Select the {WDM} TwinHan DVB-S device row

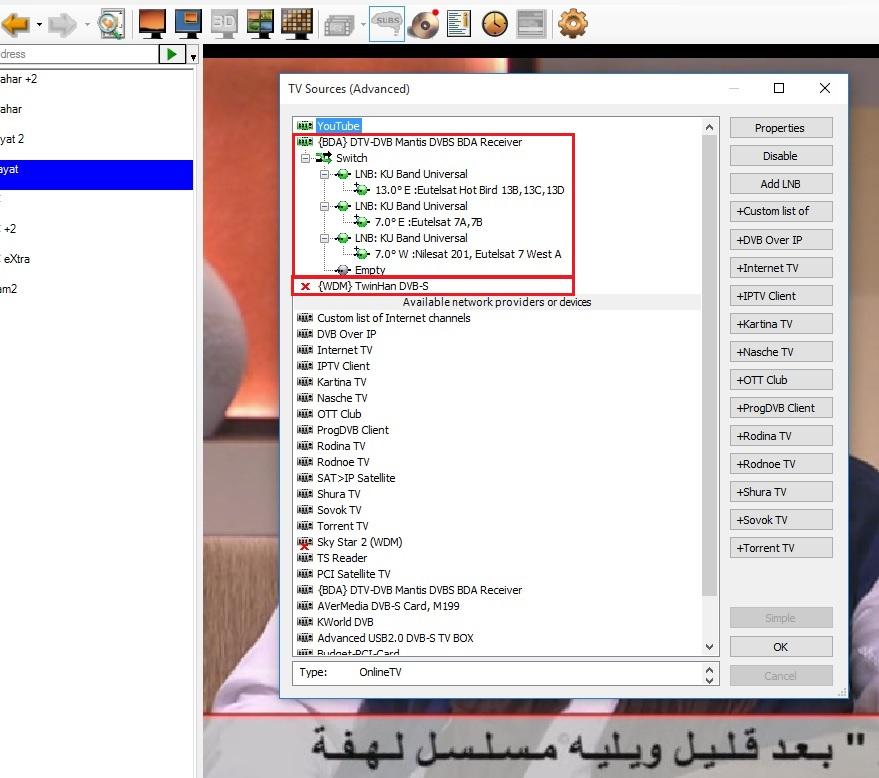(x=373, y=286)
